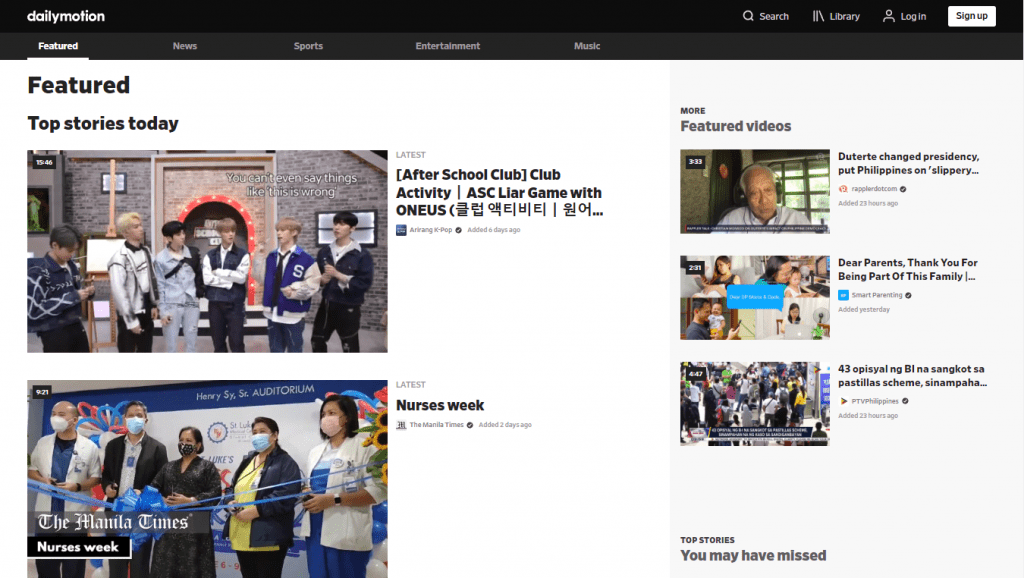Open the Sports tab
The image size is (1024, 578).
pos(308,46)
